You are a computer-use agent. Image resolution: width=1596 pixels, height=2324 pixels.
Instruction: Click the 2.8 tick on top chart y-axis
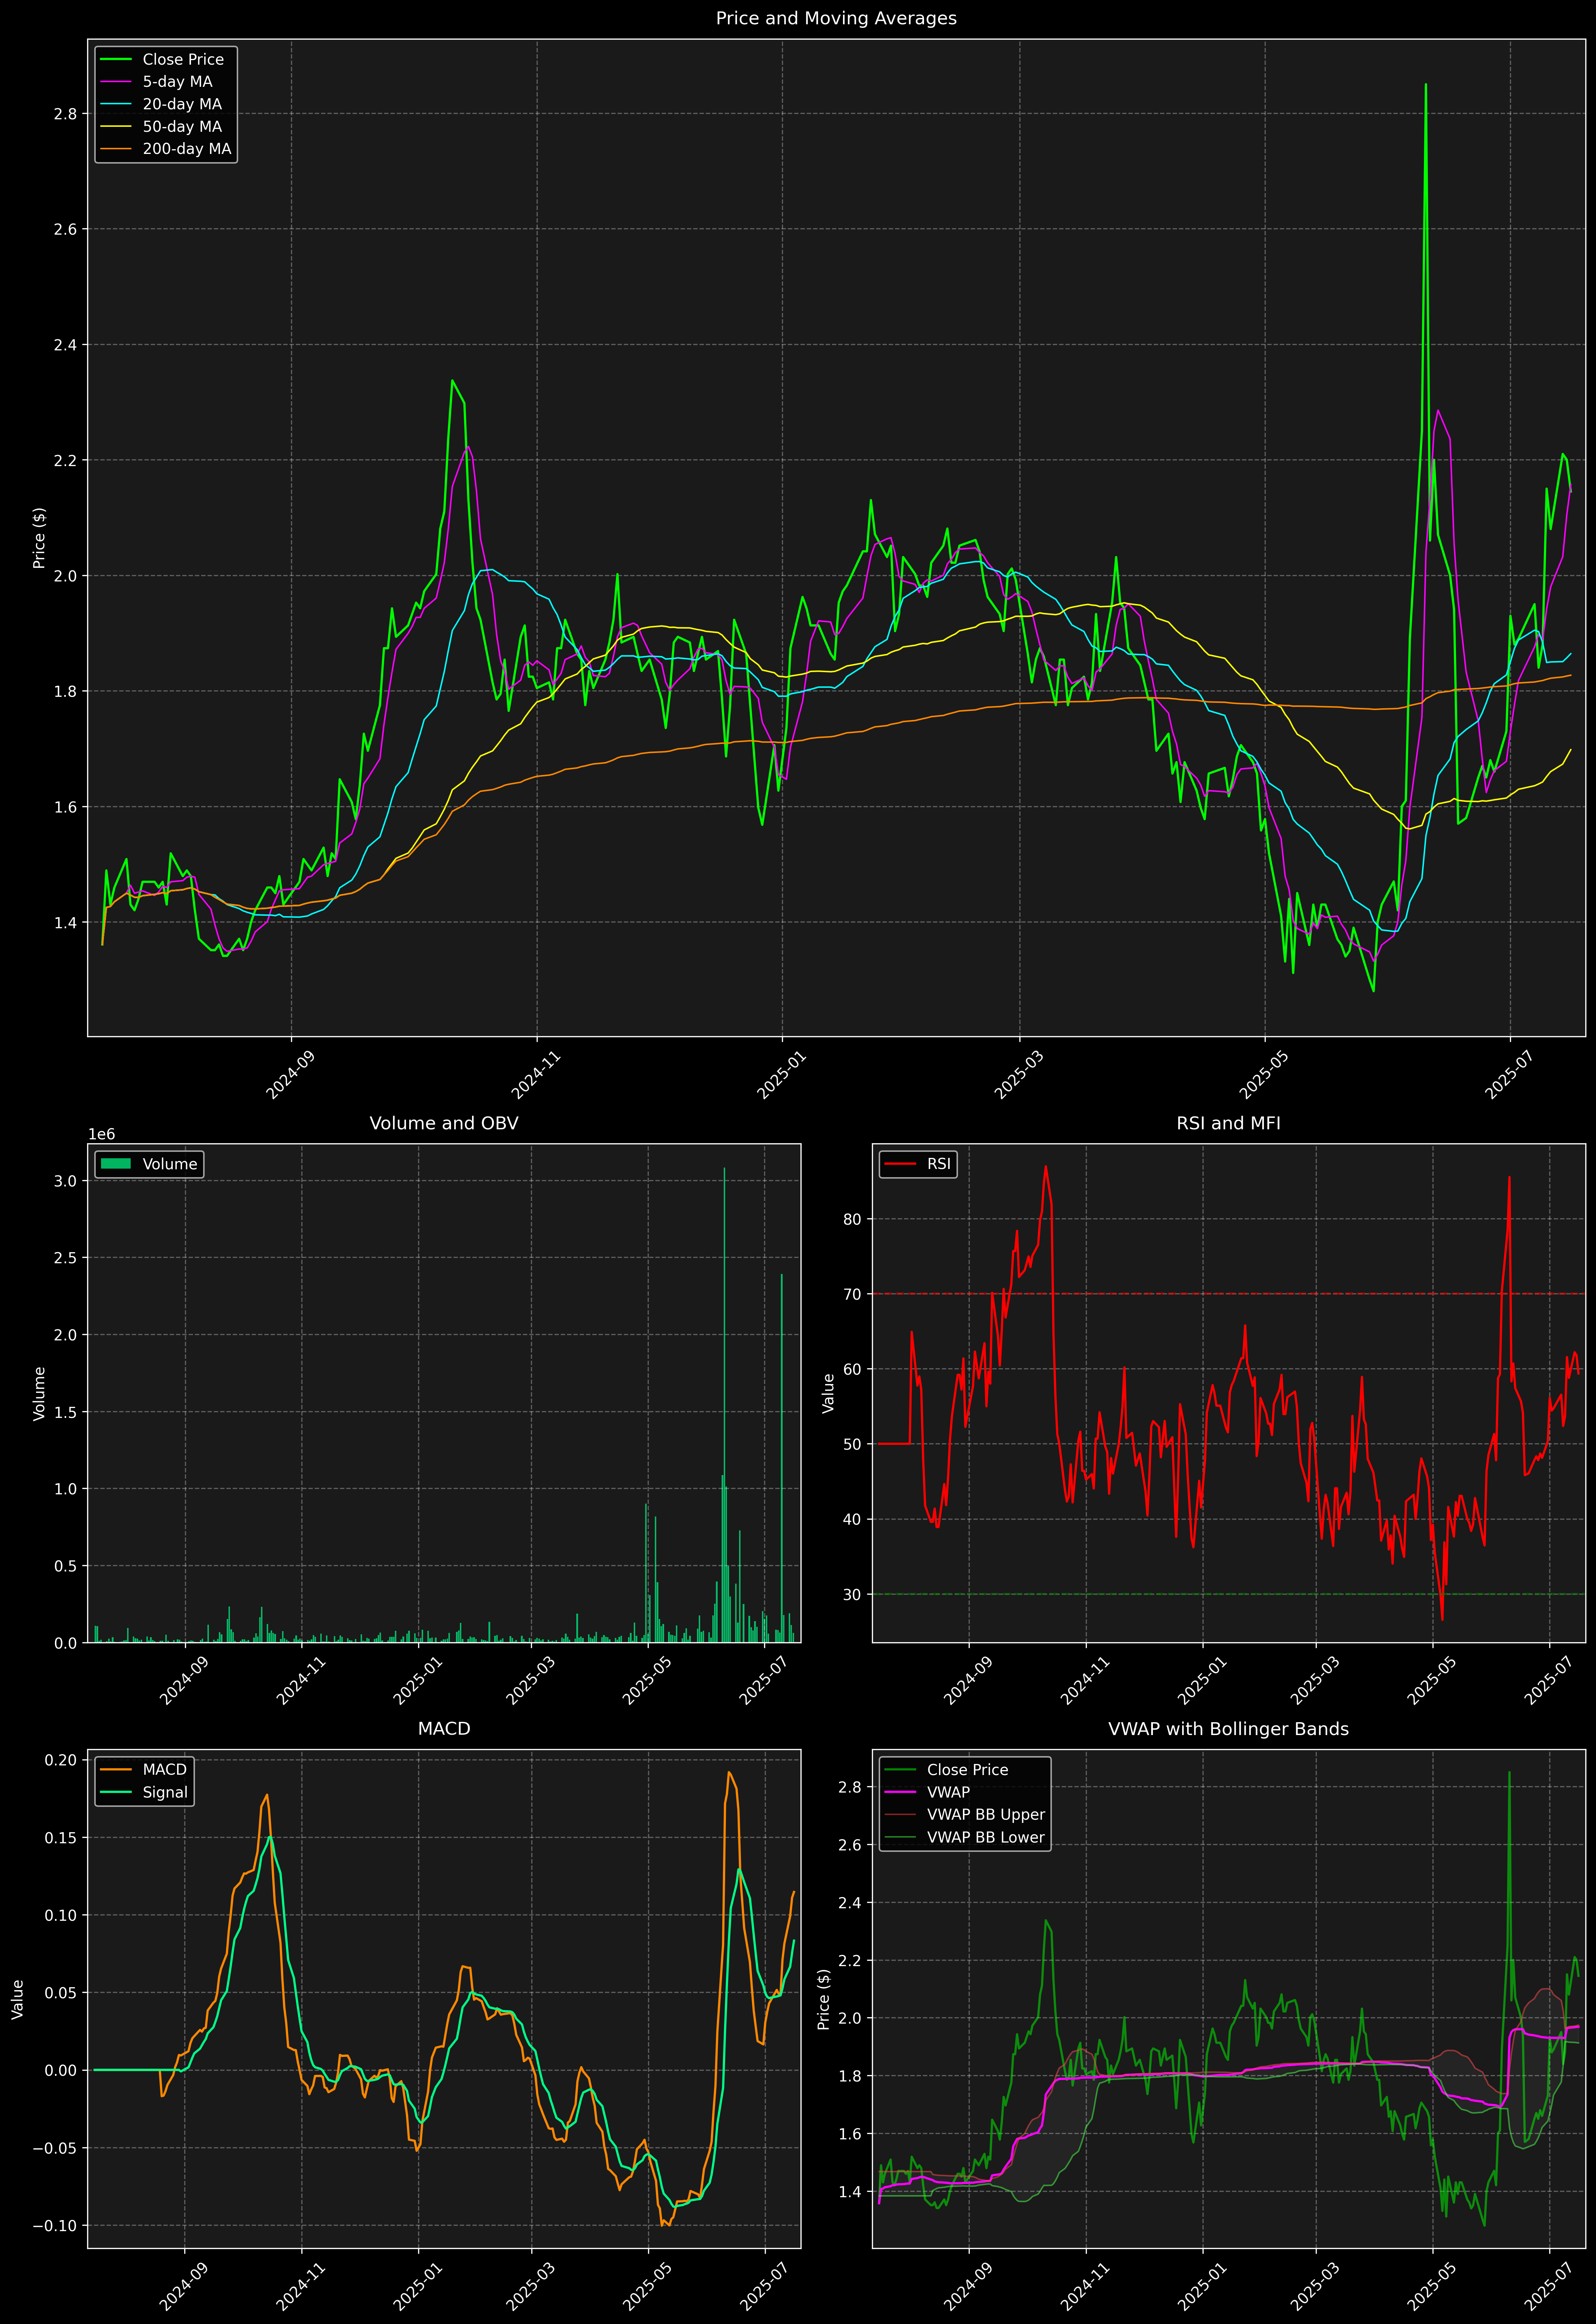65,114
